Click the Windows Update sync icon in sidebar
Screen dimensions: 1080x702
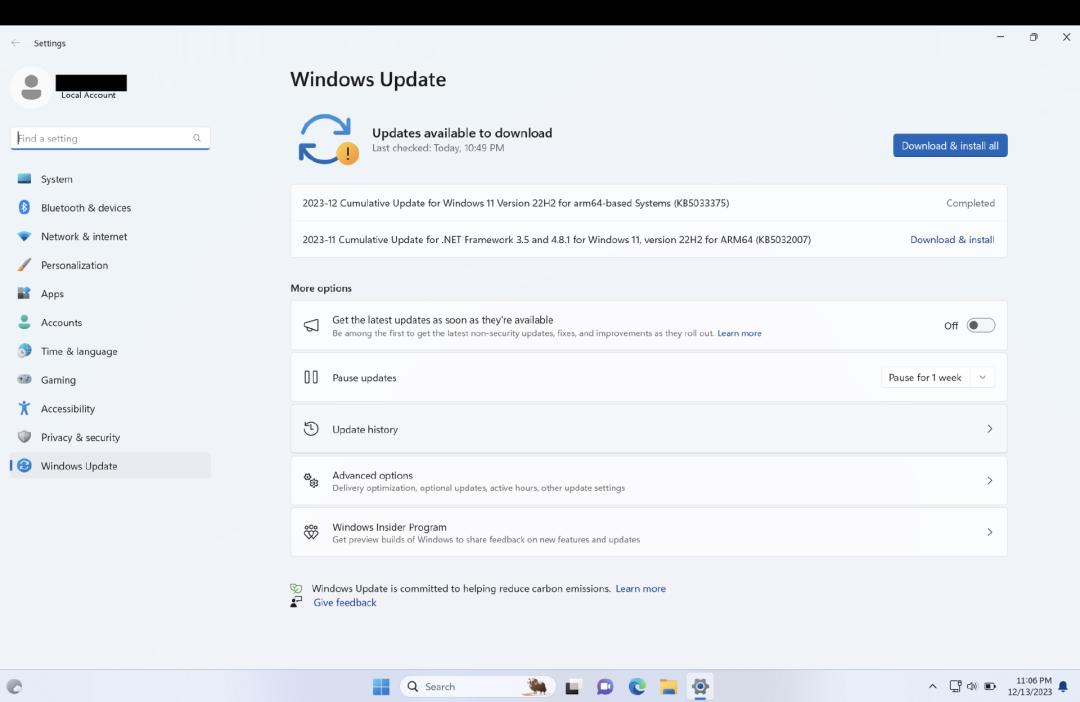point(24,466)
